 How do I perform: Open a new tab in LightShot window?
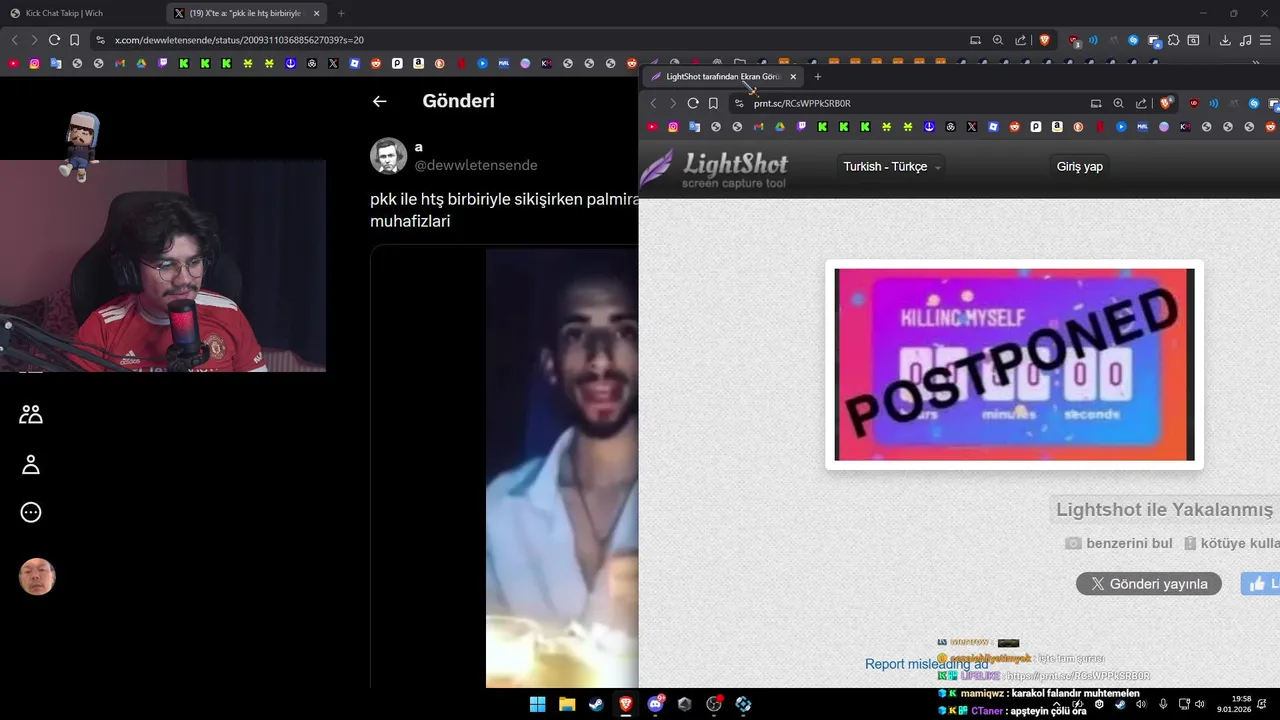pyautogui.click(x=817, y=76)
